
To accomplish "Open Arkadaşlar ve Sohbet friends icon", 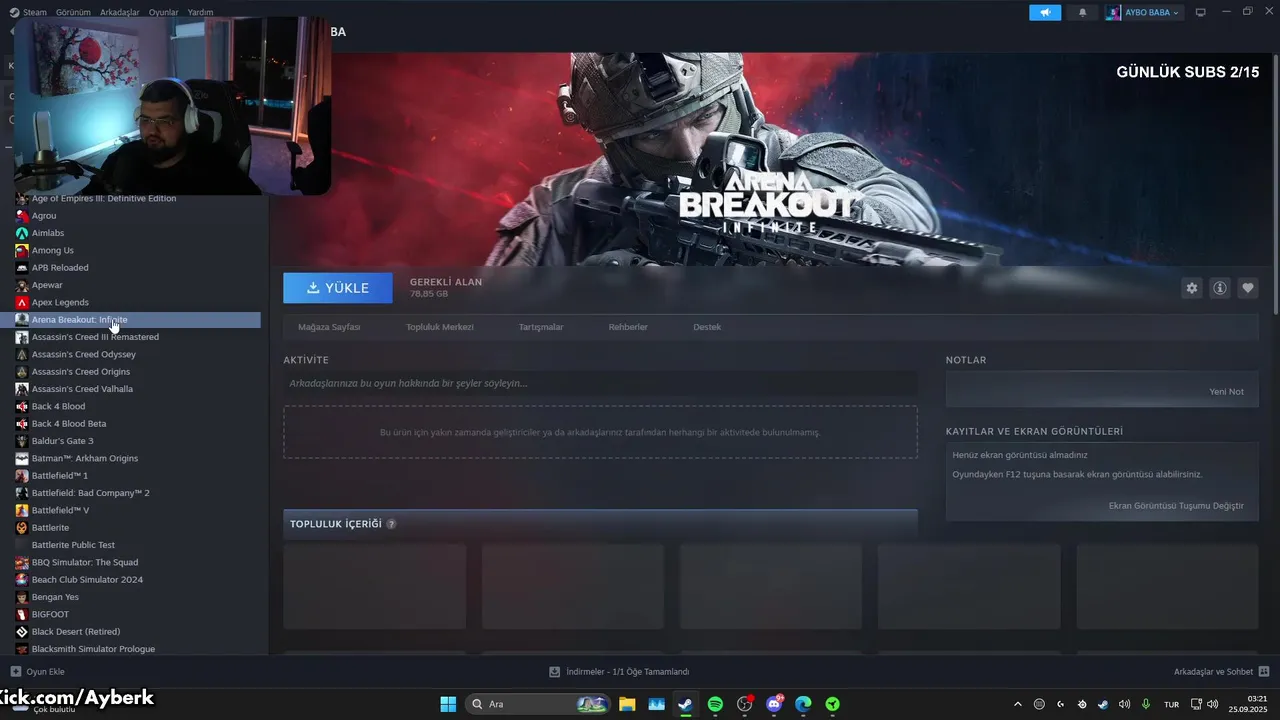I will pos(1264,672).
